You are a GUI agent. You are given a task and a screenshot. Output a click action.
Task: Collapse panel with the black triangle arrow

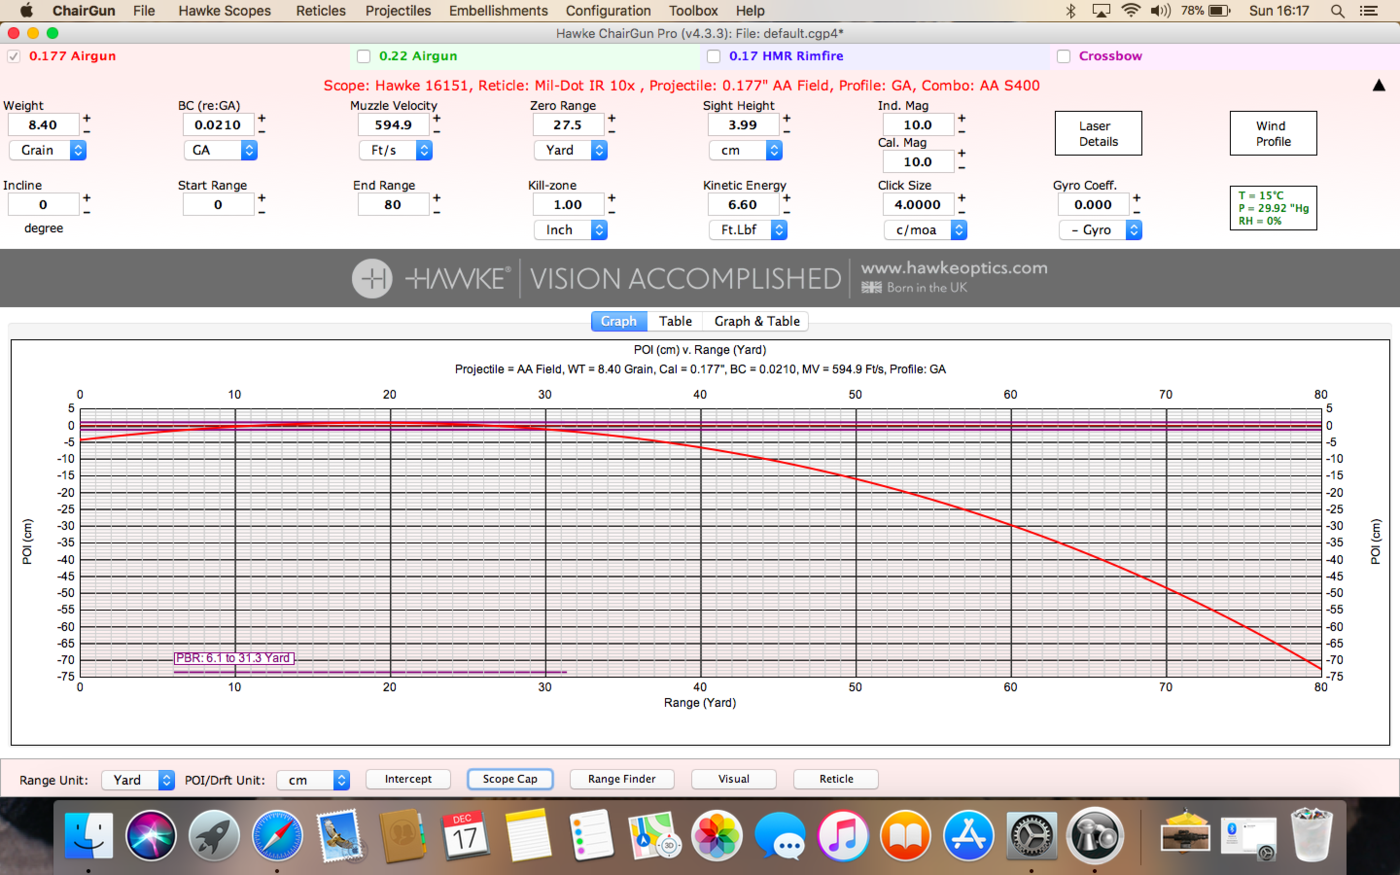1380,86
